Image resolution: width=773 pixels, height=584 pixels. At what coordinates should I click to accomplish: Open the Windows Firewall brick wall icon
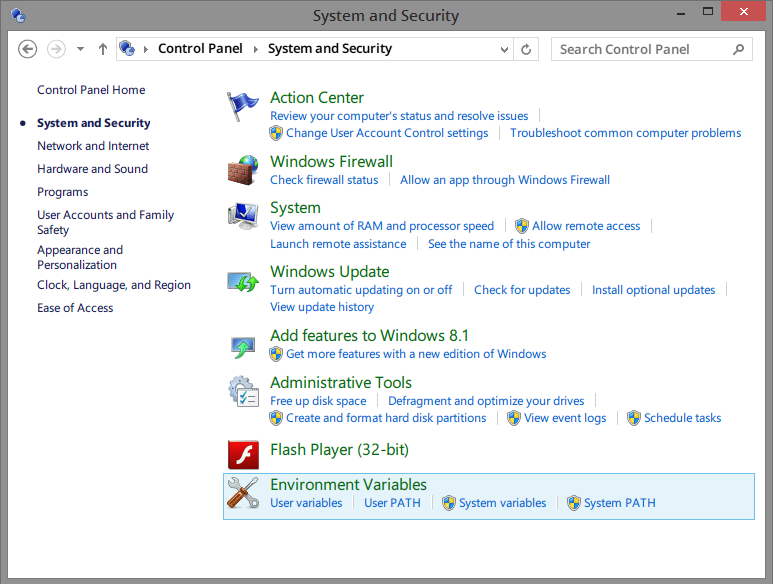[243, 170]
